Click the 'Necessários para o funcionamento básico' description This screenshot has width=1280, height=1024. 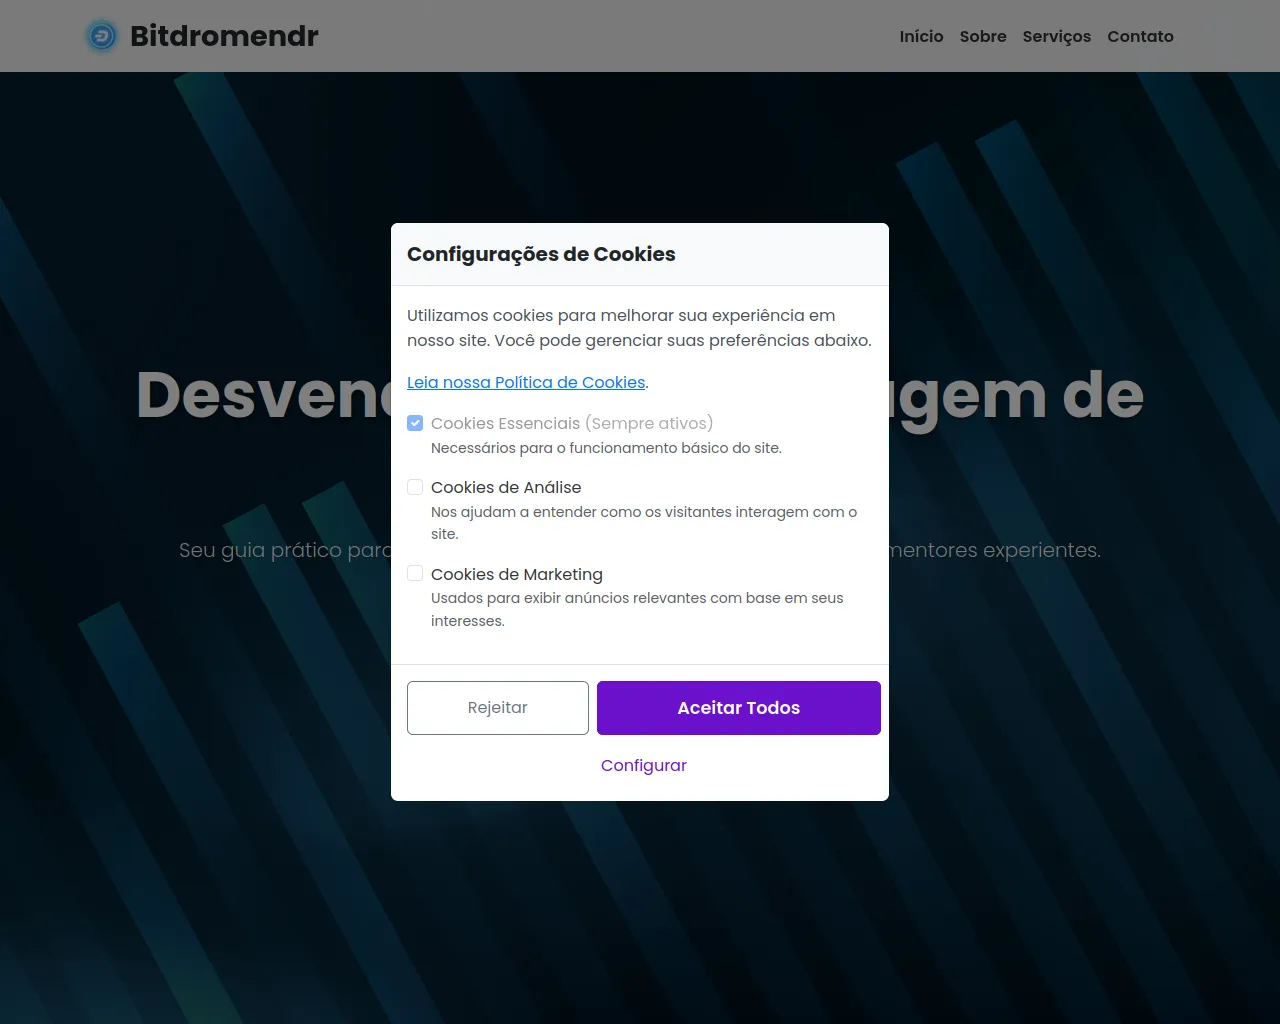[x=606, y=448]
